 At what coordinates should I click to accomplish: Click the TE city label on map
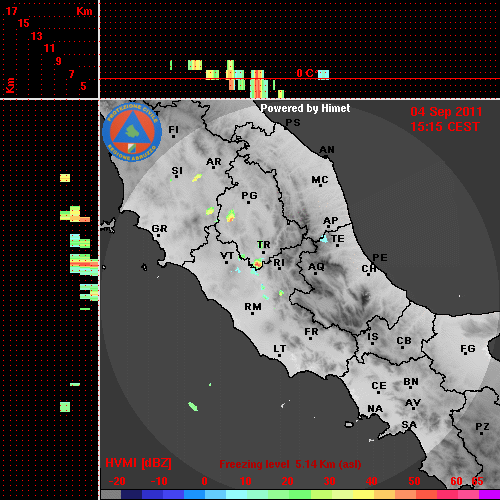(x=337, y=239)
